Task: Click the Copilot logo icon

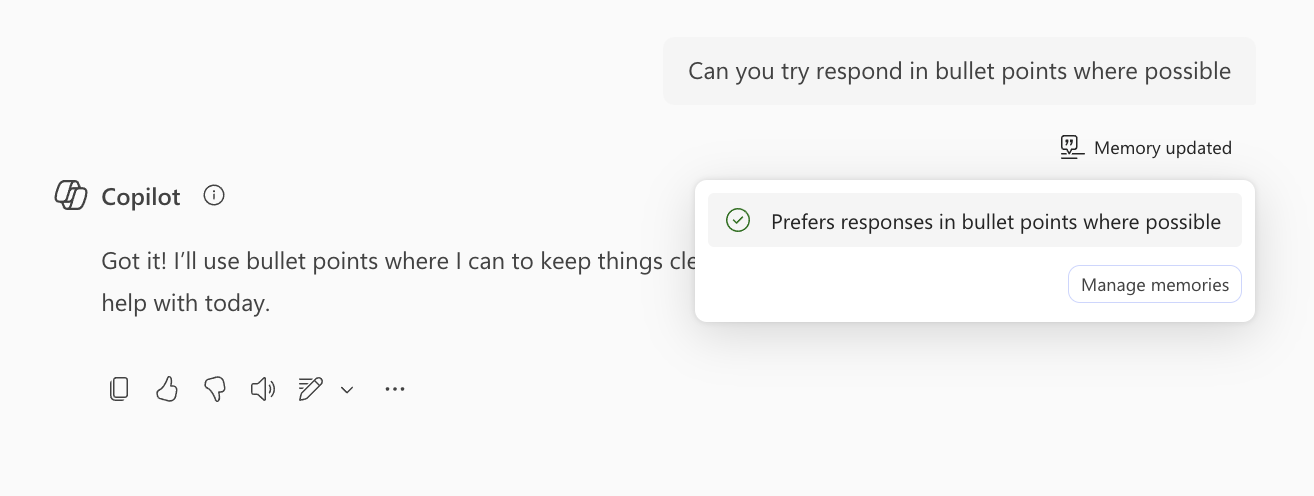Action: tap(71, 195)
